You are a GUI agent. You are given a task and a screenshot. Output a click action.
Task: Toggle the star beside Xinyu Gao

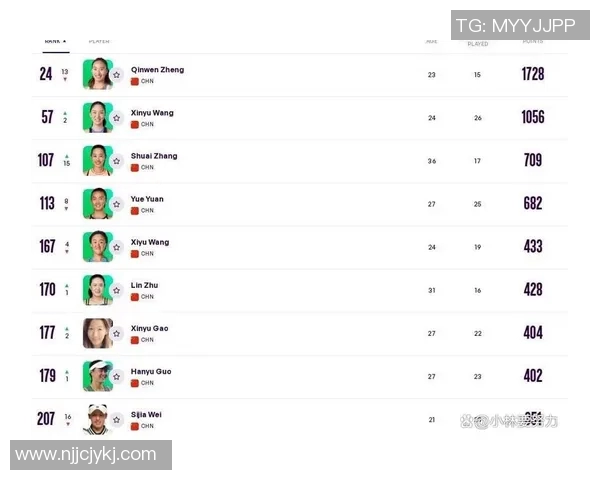116,333
